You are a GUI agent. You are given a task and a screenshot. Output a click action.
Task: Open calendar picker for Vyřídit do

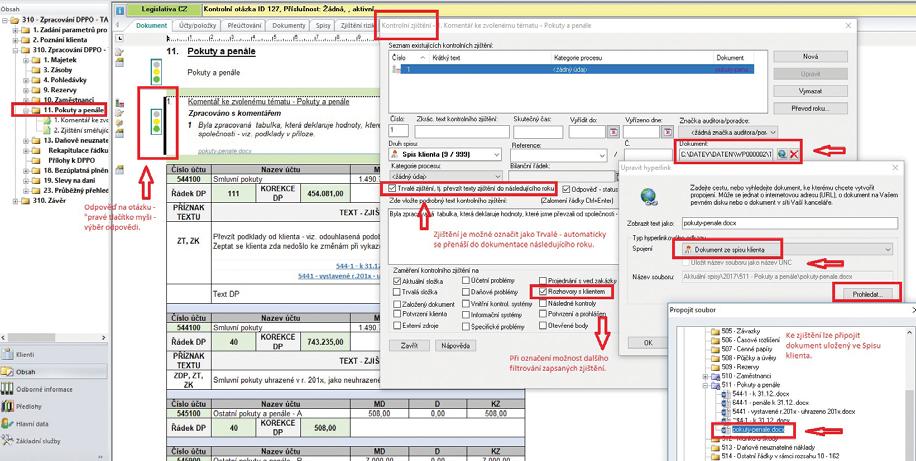click(613, 132)
